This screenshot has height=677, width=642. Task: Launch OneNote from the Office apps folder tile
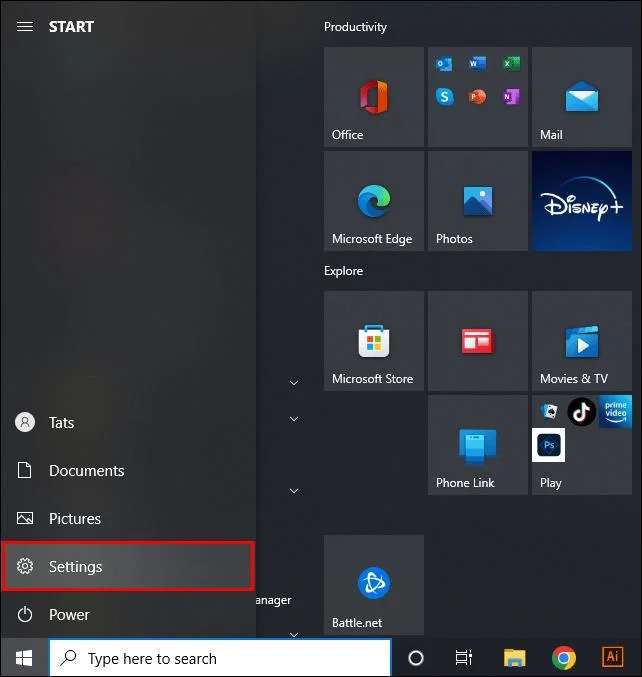point(511,96)
